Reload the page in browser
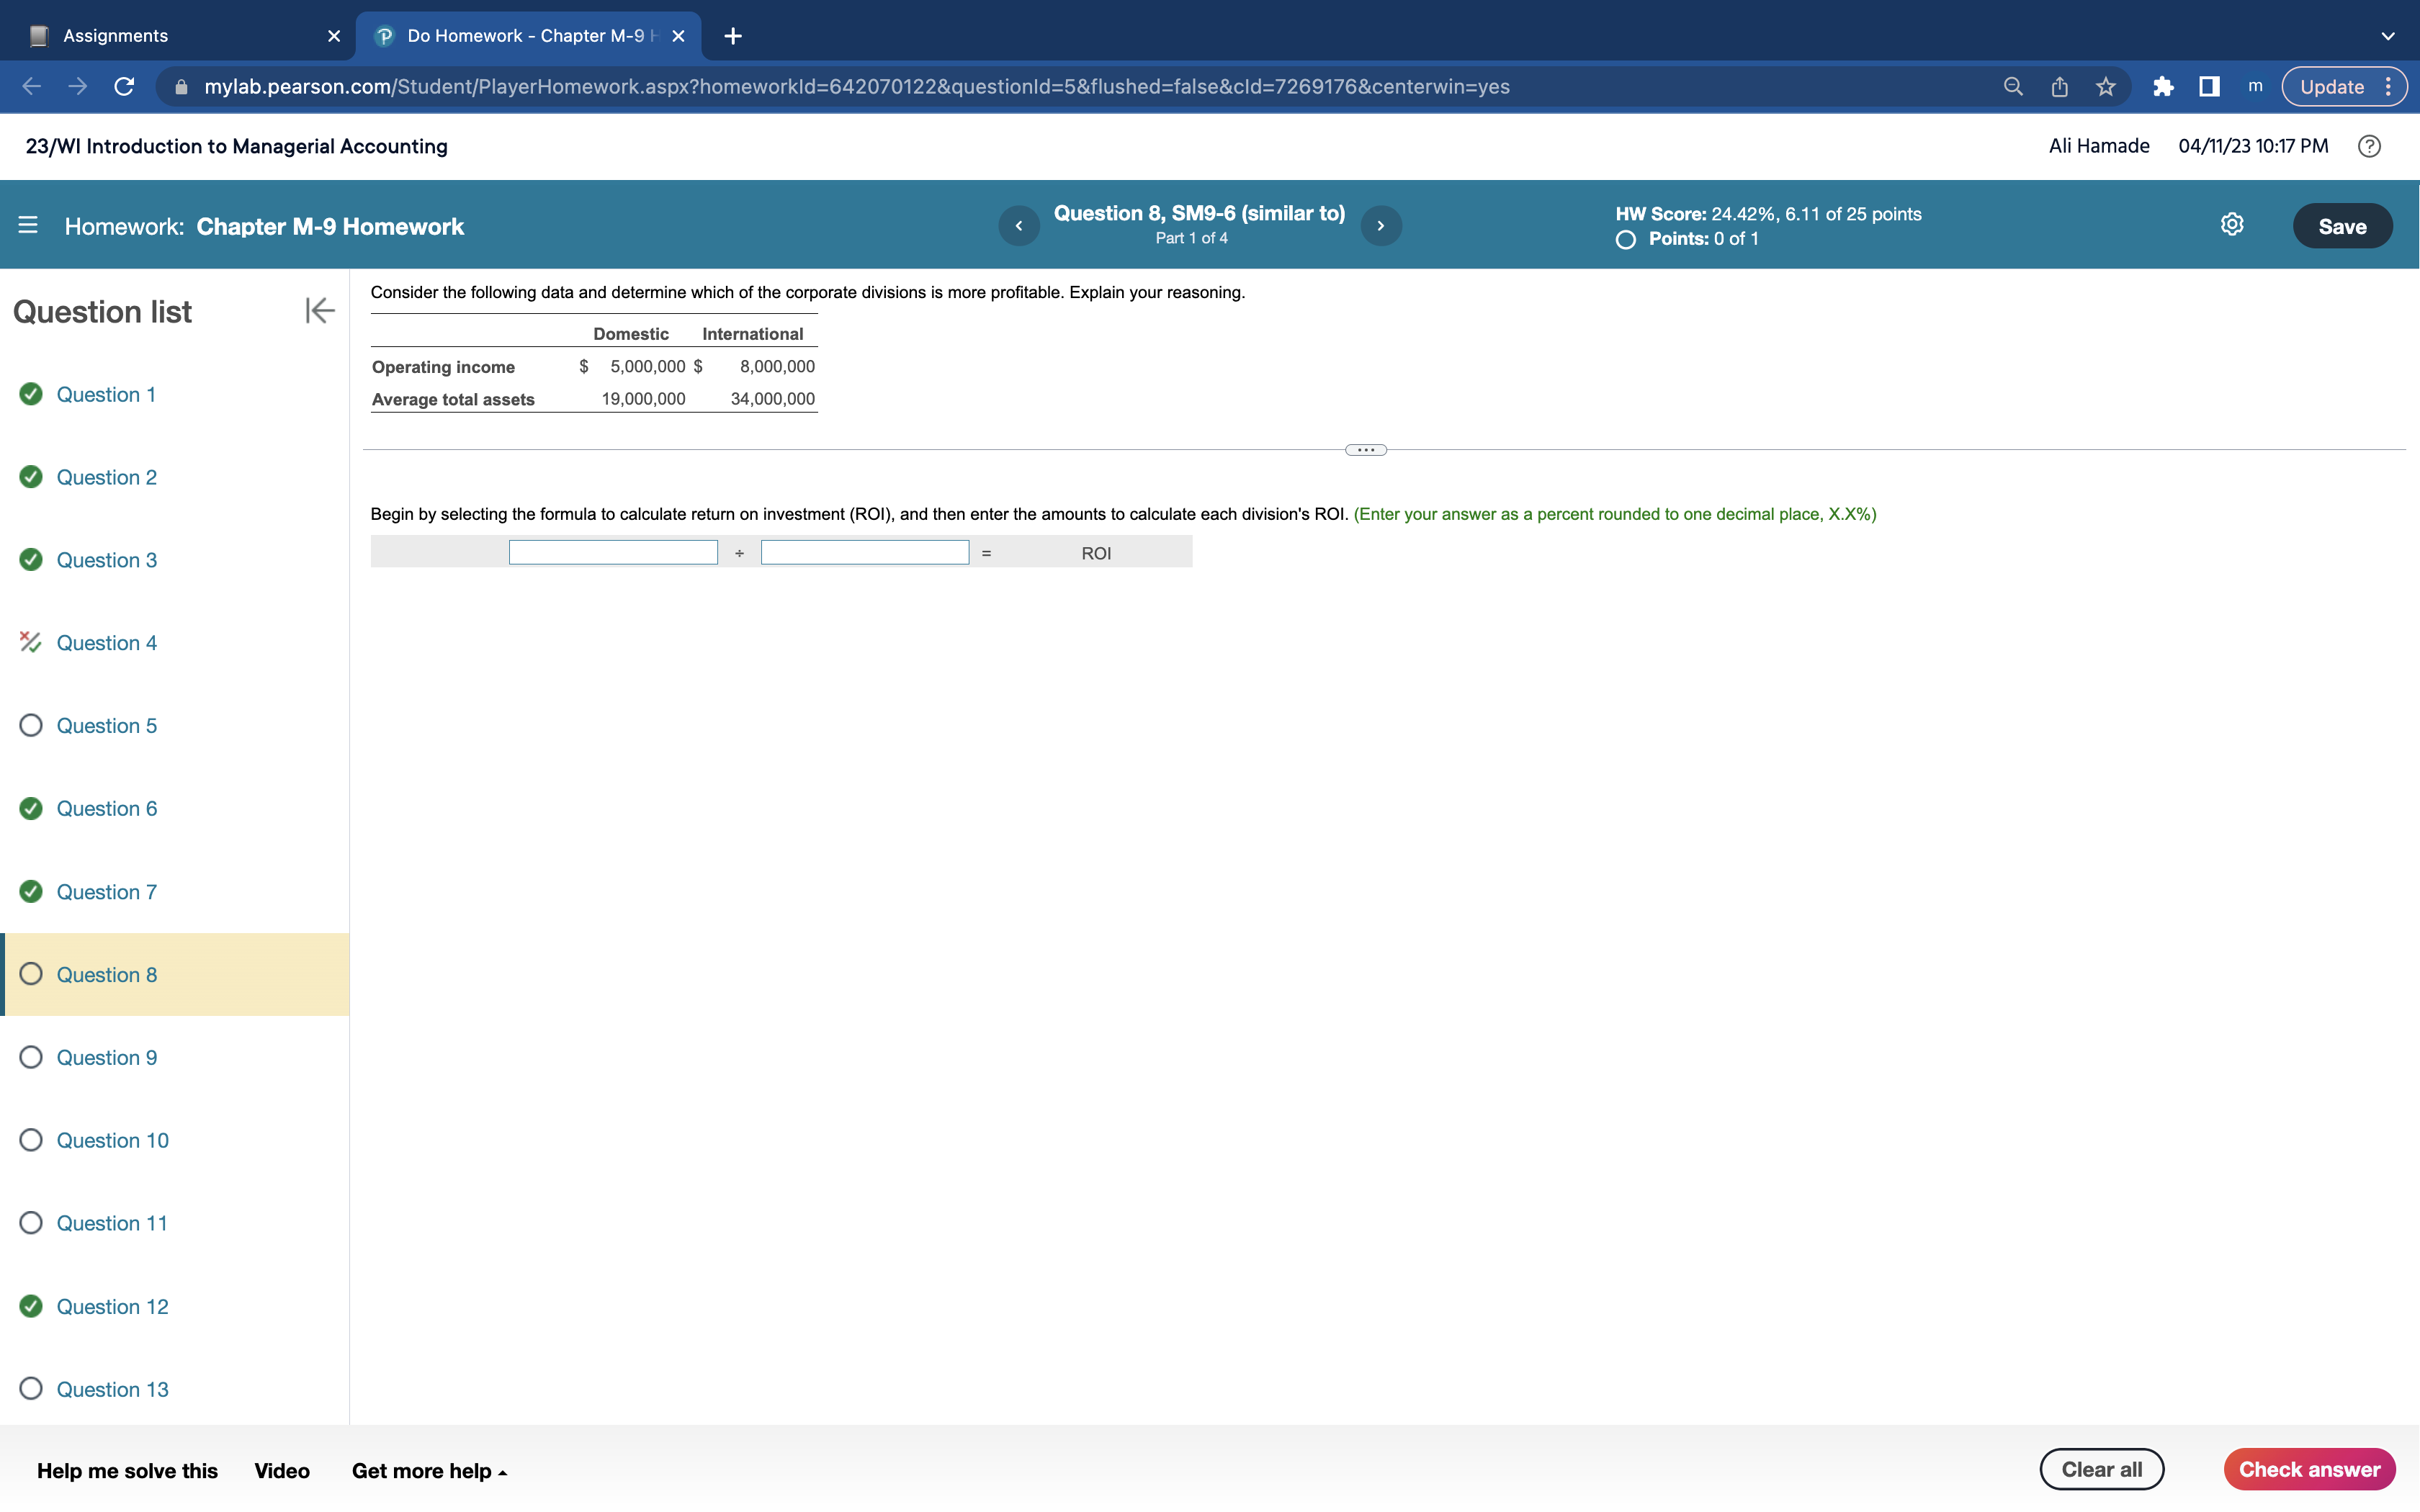2420x1512 pixels. (124, 87)
